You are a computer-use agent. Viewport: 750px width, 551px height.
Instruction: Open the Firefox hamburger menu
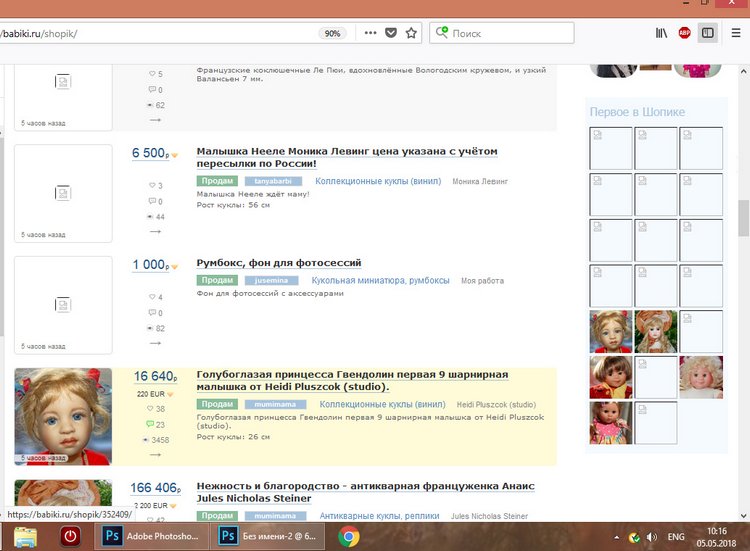[x=736, y=33]
